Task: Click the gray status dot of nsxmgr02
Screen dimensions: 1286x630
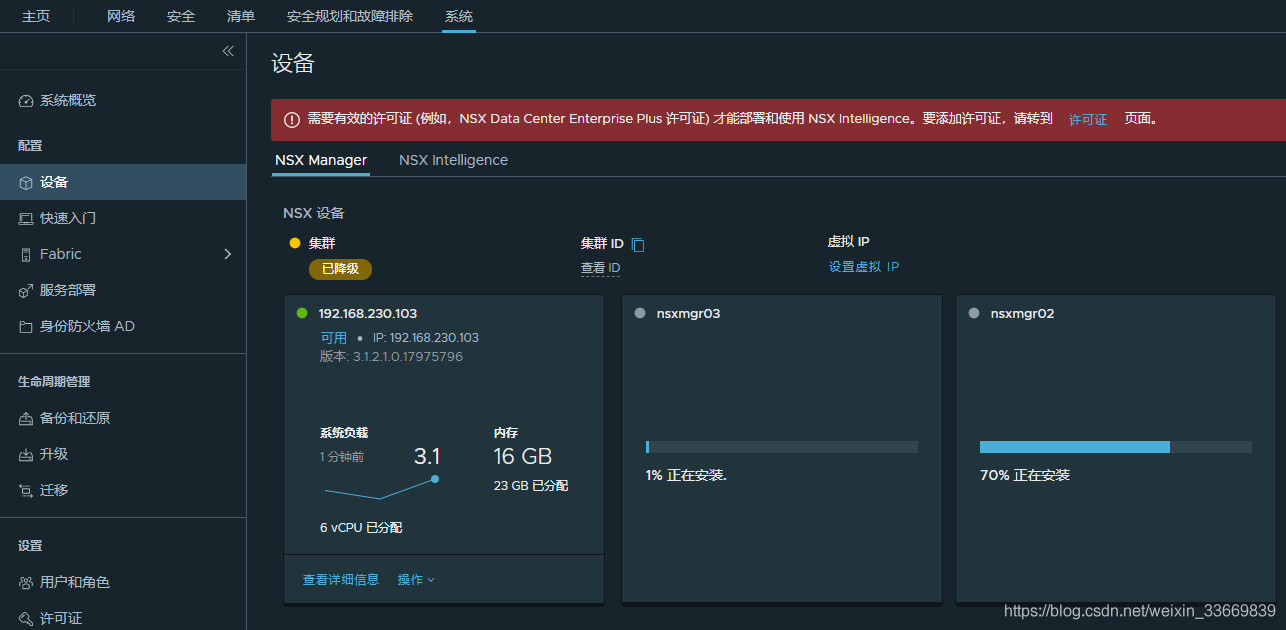Action: coord(974,313)
